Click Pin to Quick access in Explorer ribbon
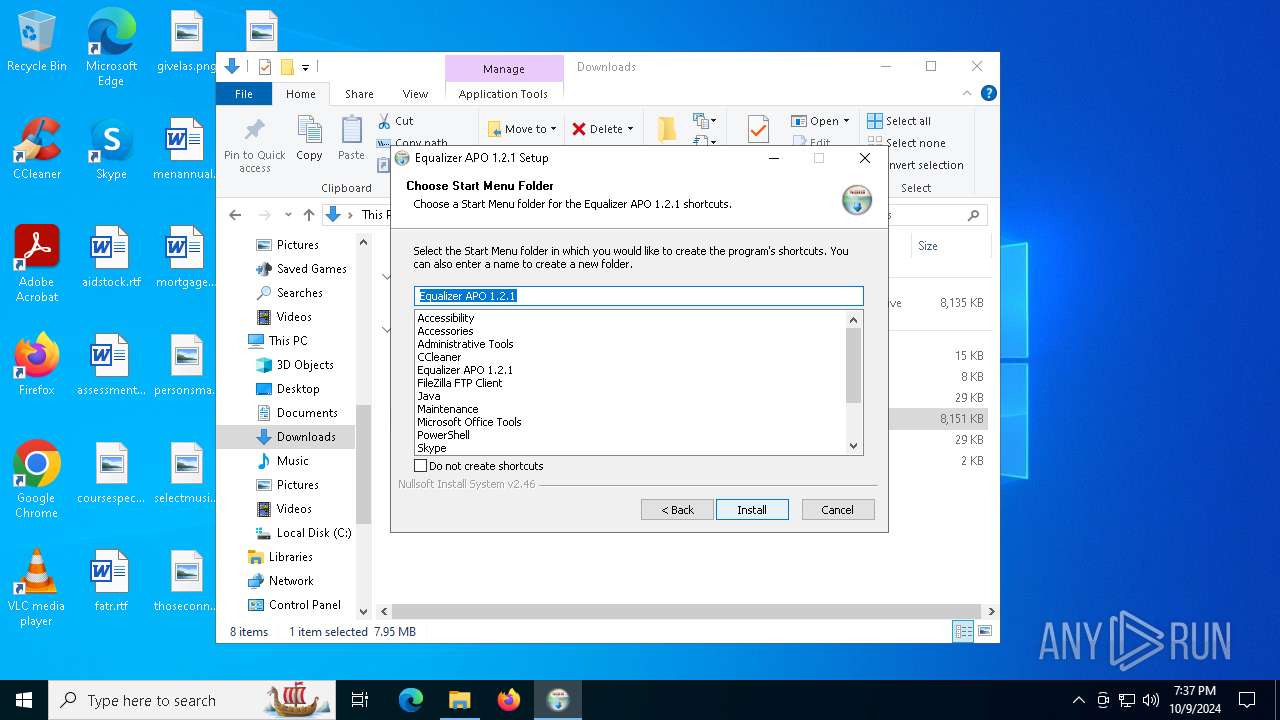This screenshot has width=1280, height=720. (x=255, y=146)
